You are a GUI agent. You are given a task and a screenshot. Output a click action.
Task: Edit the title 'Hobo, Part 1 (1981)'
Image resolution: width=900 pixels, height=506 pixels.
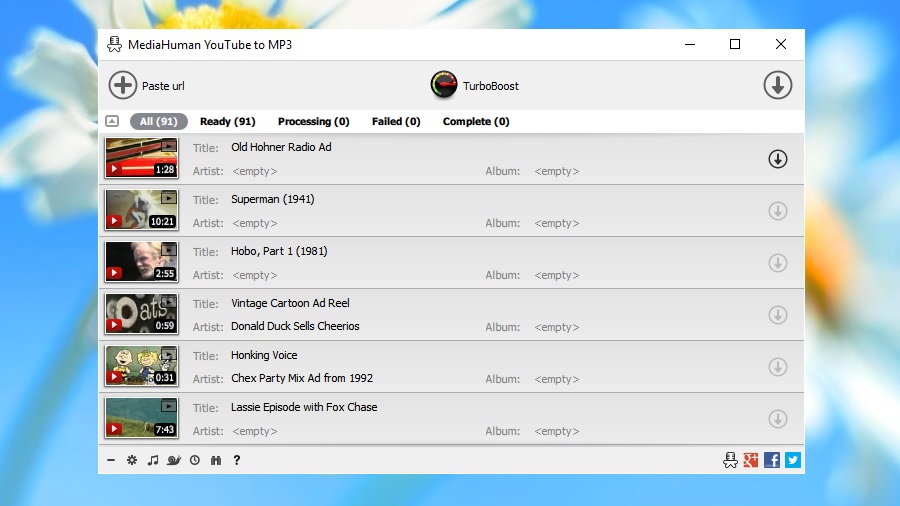[x=279, y=251]
